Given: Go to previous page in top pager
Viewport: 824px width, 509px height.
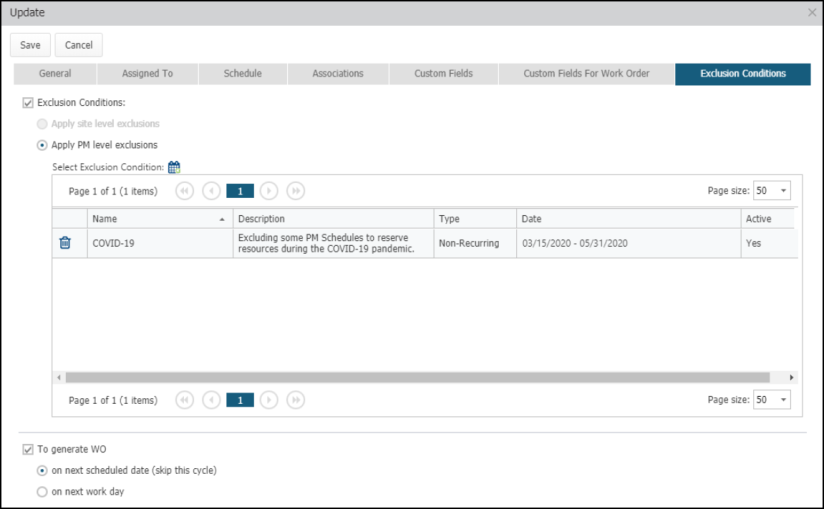Looking at the screenshot, I should 211,191.
